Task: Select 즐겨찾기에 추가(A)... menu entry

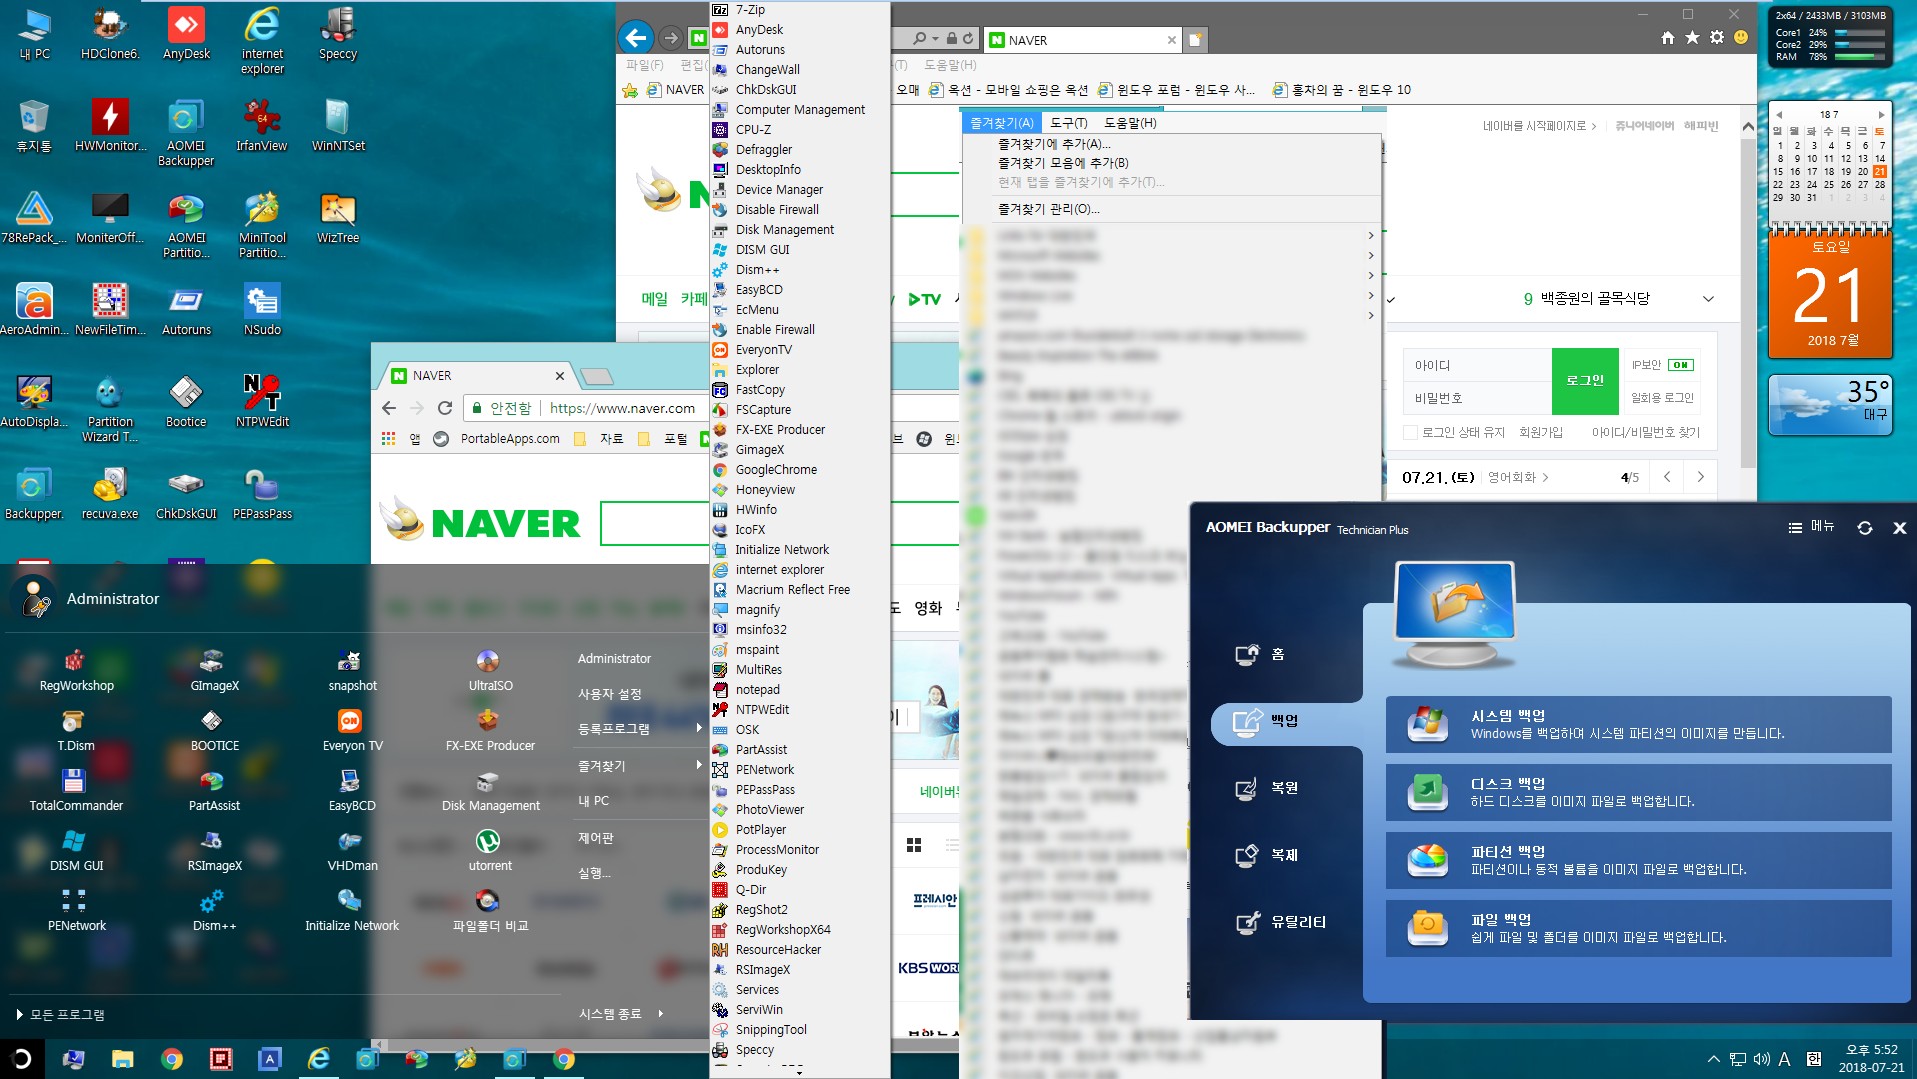Action: tap(1054, 144)
